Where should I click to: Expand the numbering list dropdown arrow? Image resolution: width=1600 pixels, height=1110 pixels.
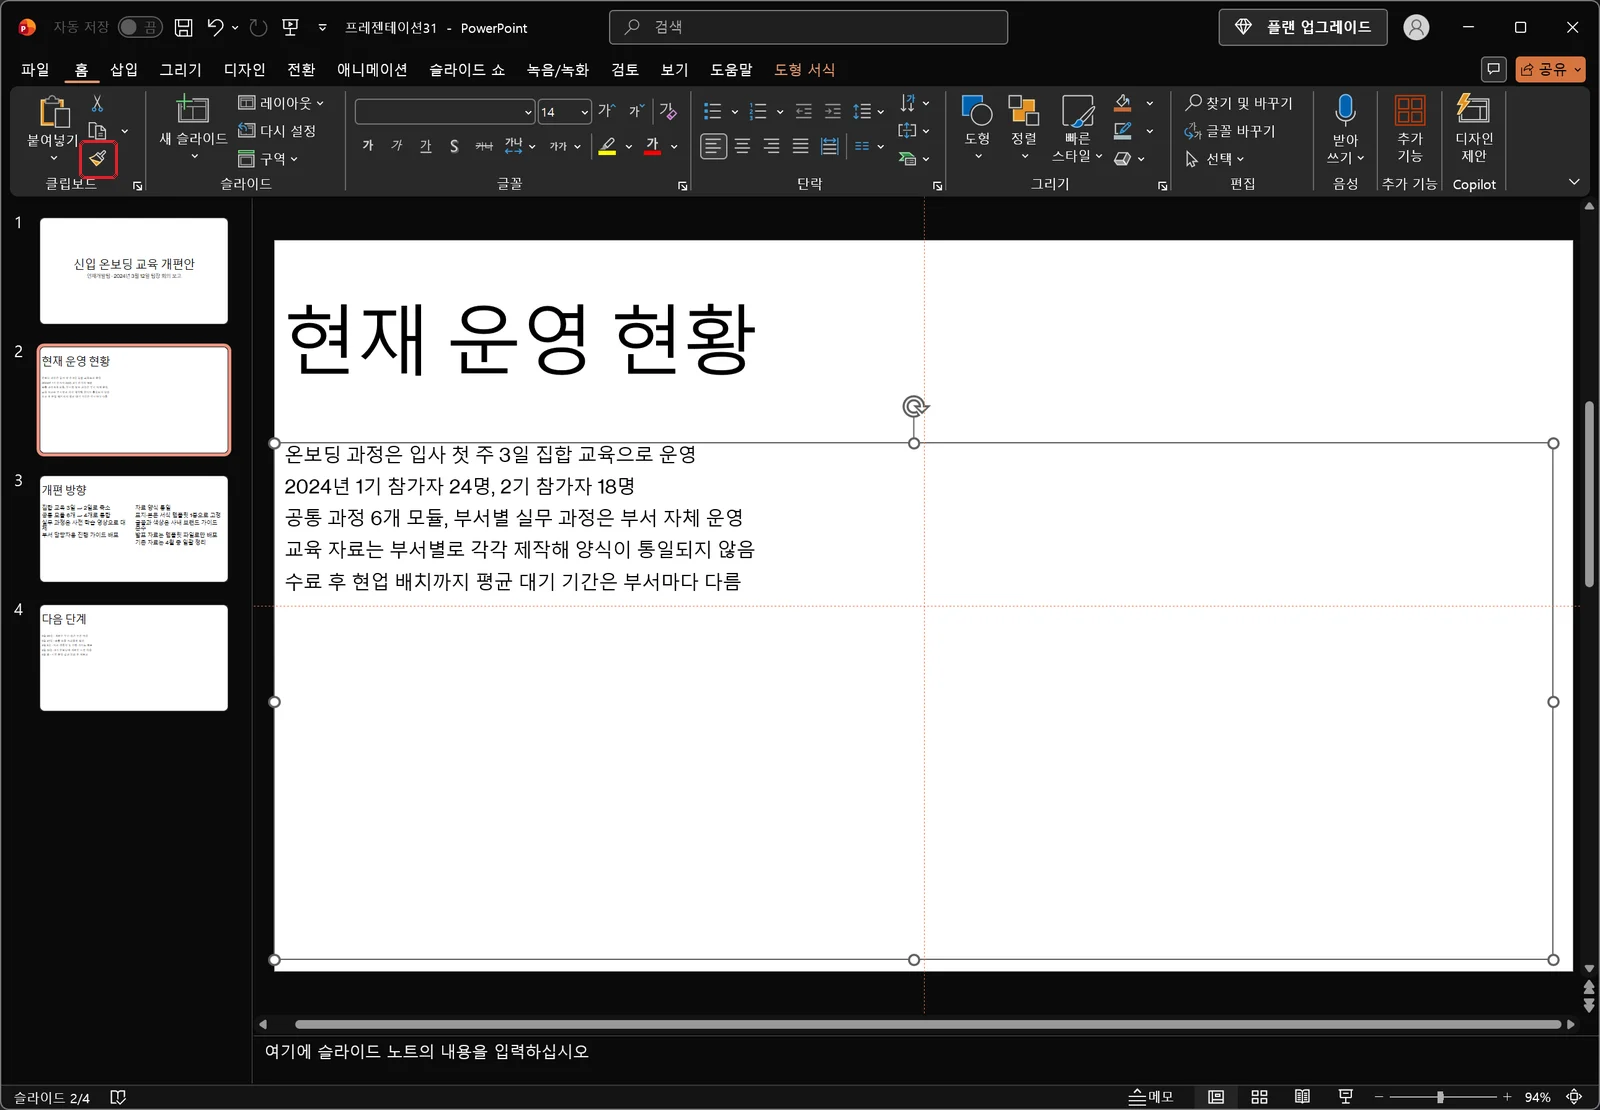click(x=780, y=112)
